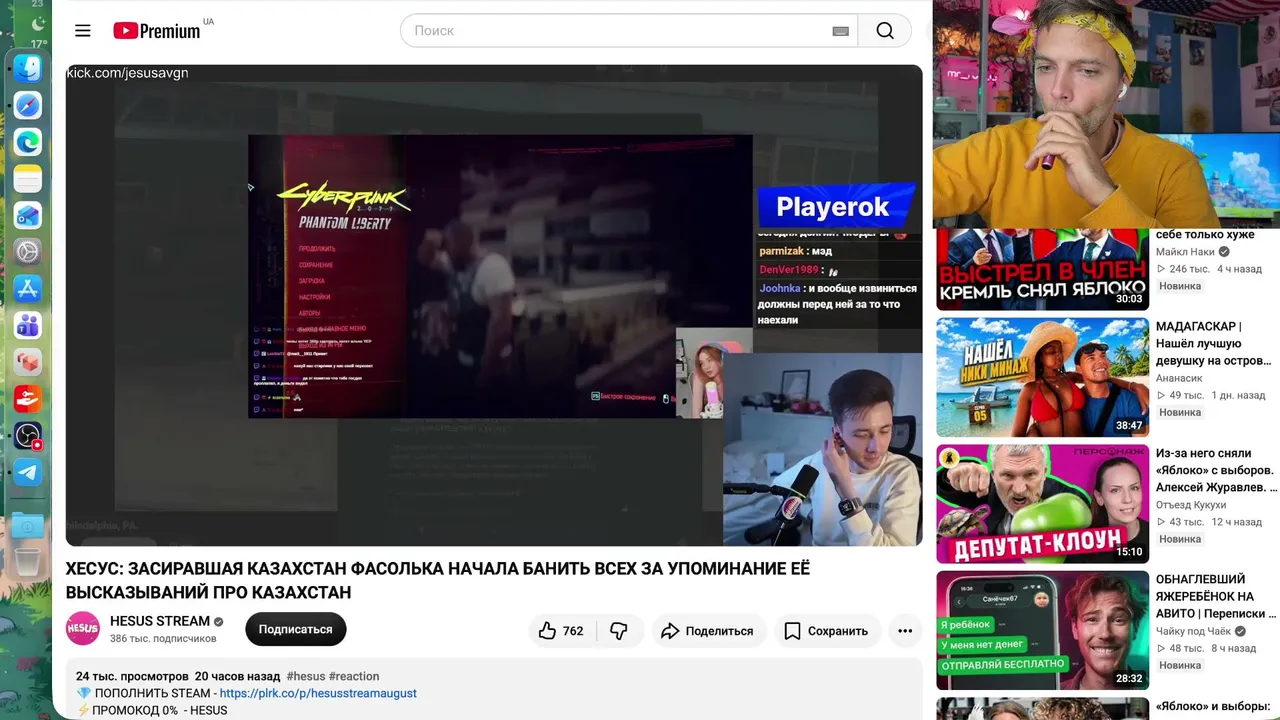The image size is (1280, 720).
Task: Open the МАДАГАСКАР video title
Action: [1214, 343]
